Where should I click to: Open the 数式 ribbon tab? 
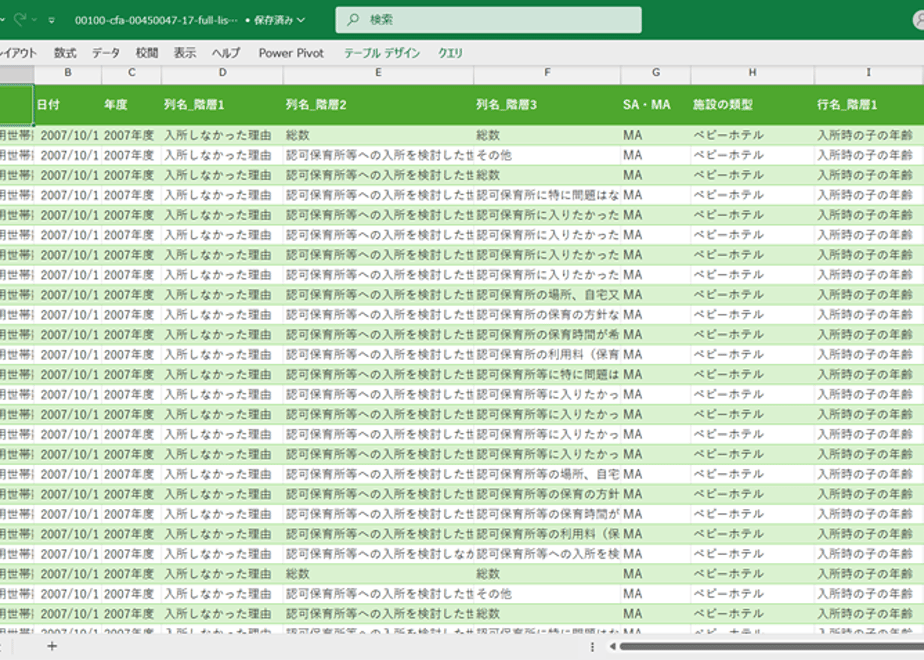65,53
